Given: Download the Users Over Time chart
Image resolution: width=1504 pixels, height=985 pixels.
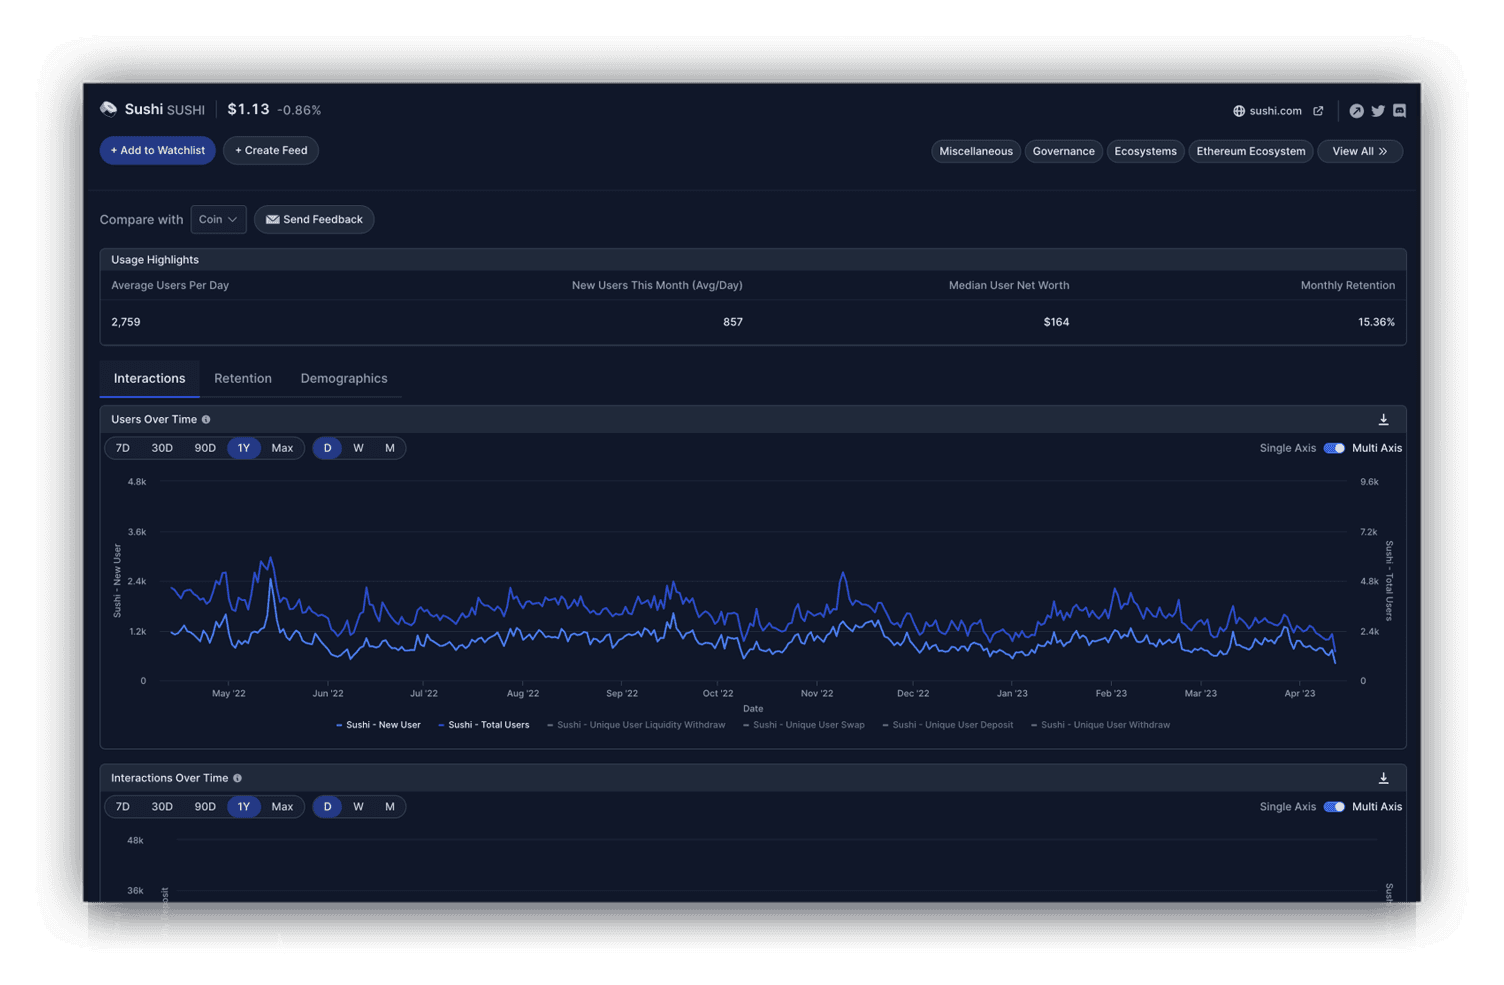Looking at the screenshot, I should click(x=1384, y=420).
